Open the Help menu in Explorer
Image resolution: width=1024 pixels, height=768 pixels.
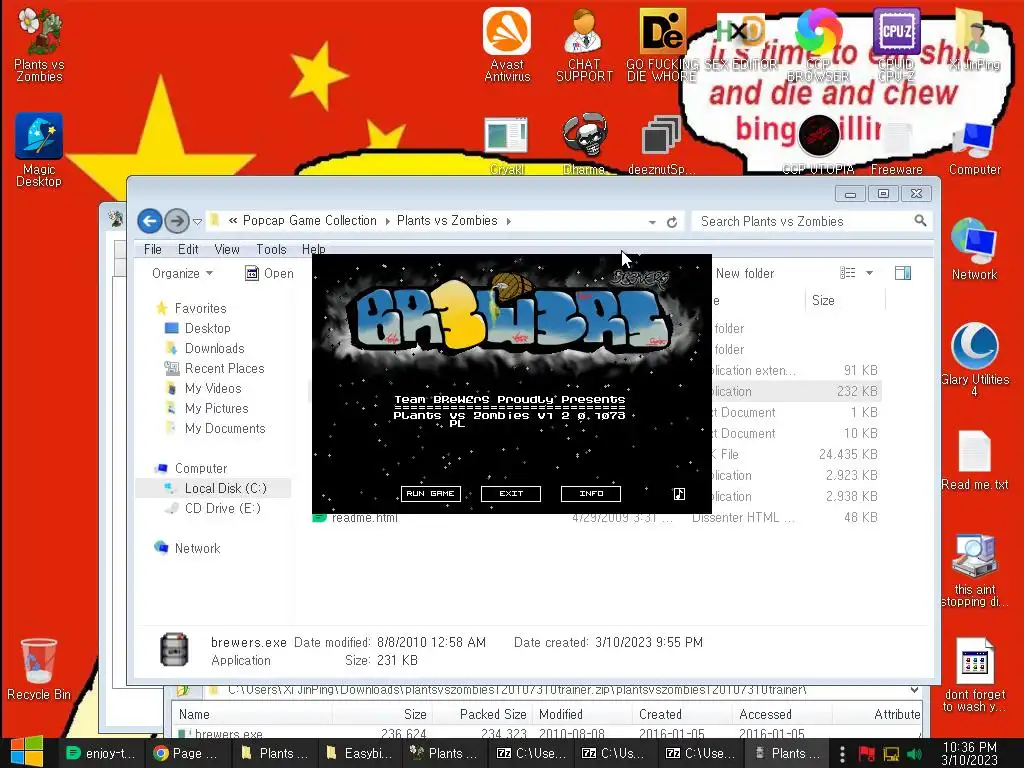pos(313,249)
